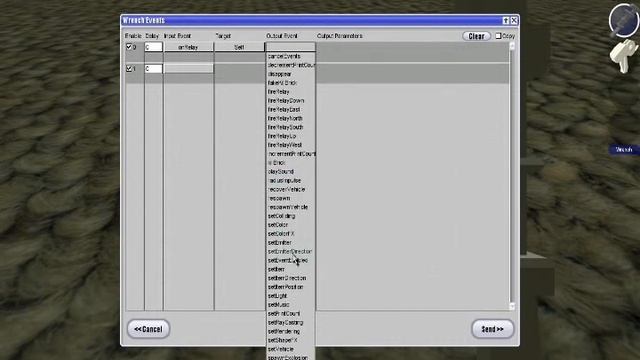
Task: Select decrementPrintCount from the list
Action: click(x=291, y=65)
